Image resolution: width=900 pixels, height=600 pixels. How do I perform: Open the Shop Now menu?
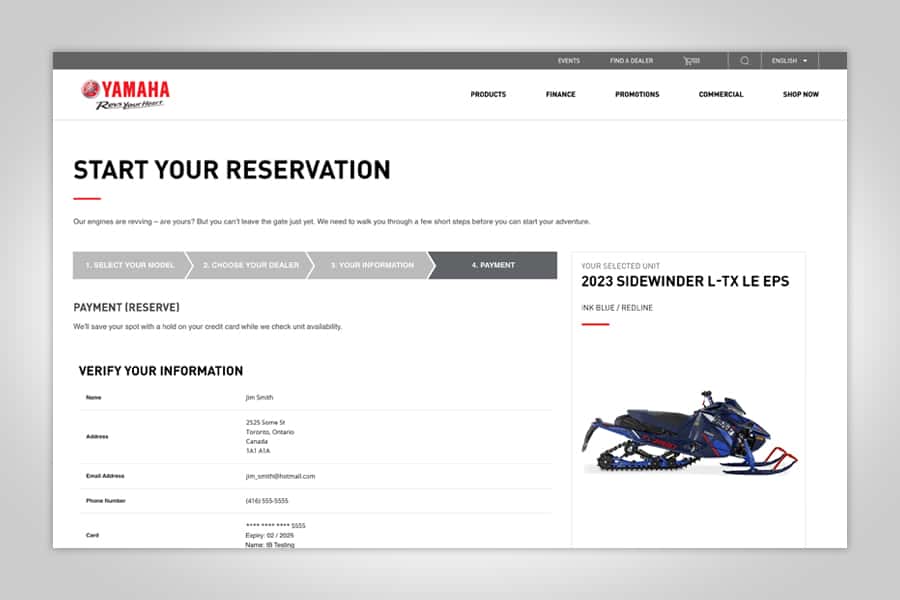tap(801, 94)
